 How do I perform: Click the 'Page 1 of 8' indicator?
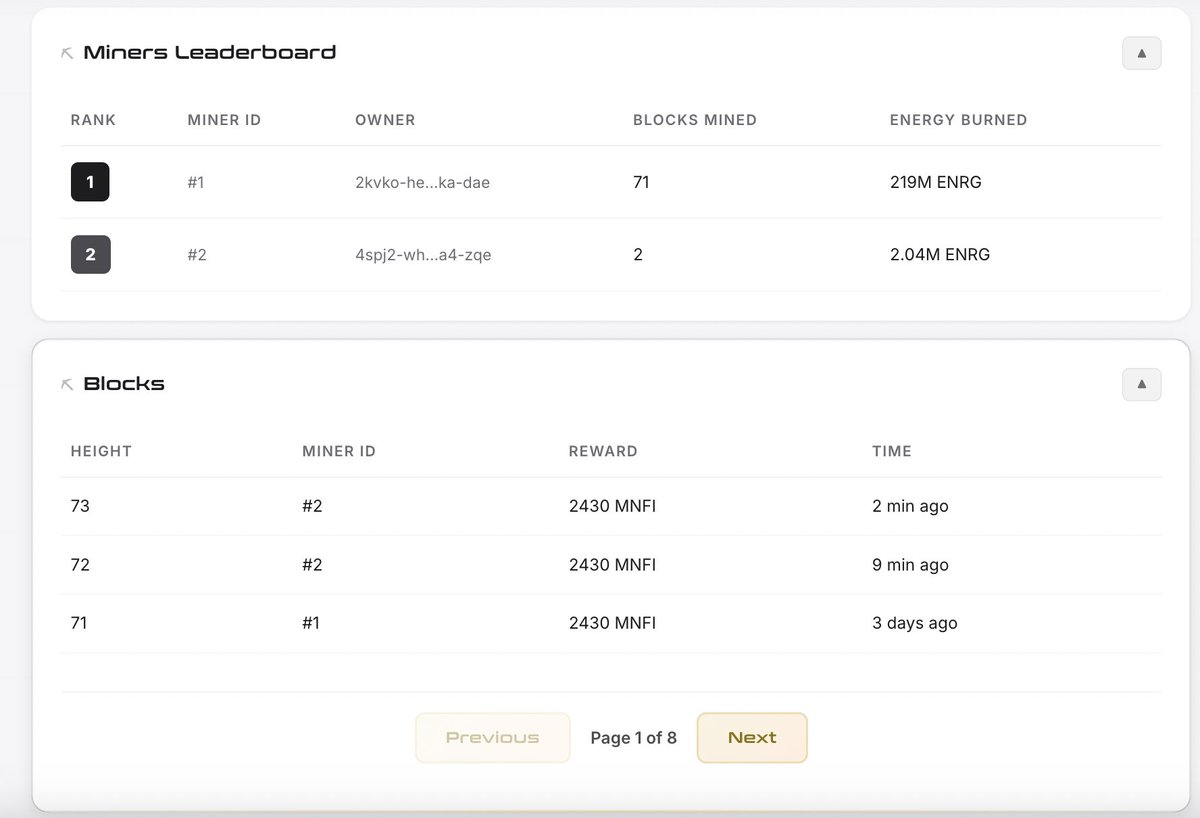633,738
